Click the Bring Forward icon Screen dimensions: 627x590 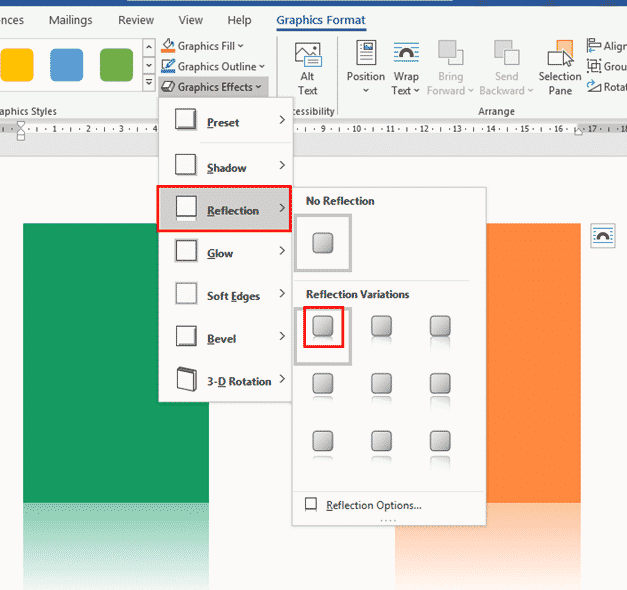[450, 58]
